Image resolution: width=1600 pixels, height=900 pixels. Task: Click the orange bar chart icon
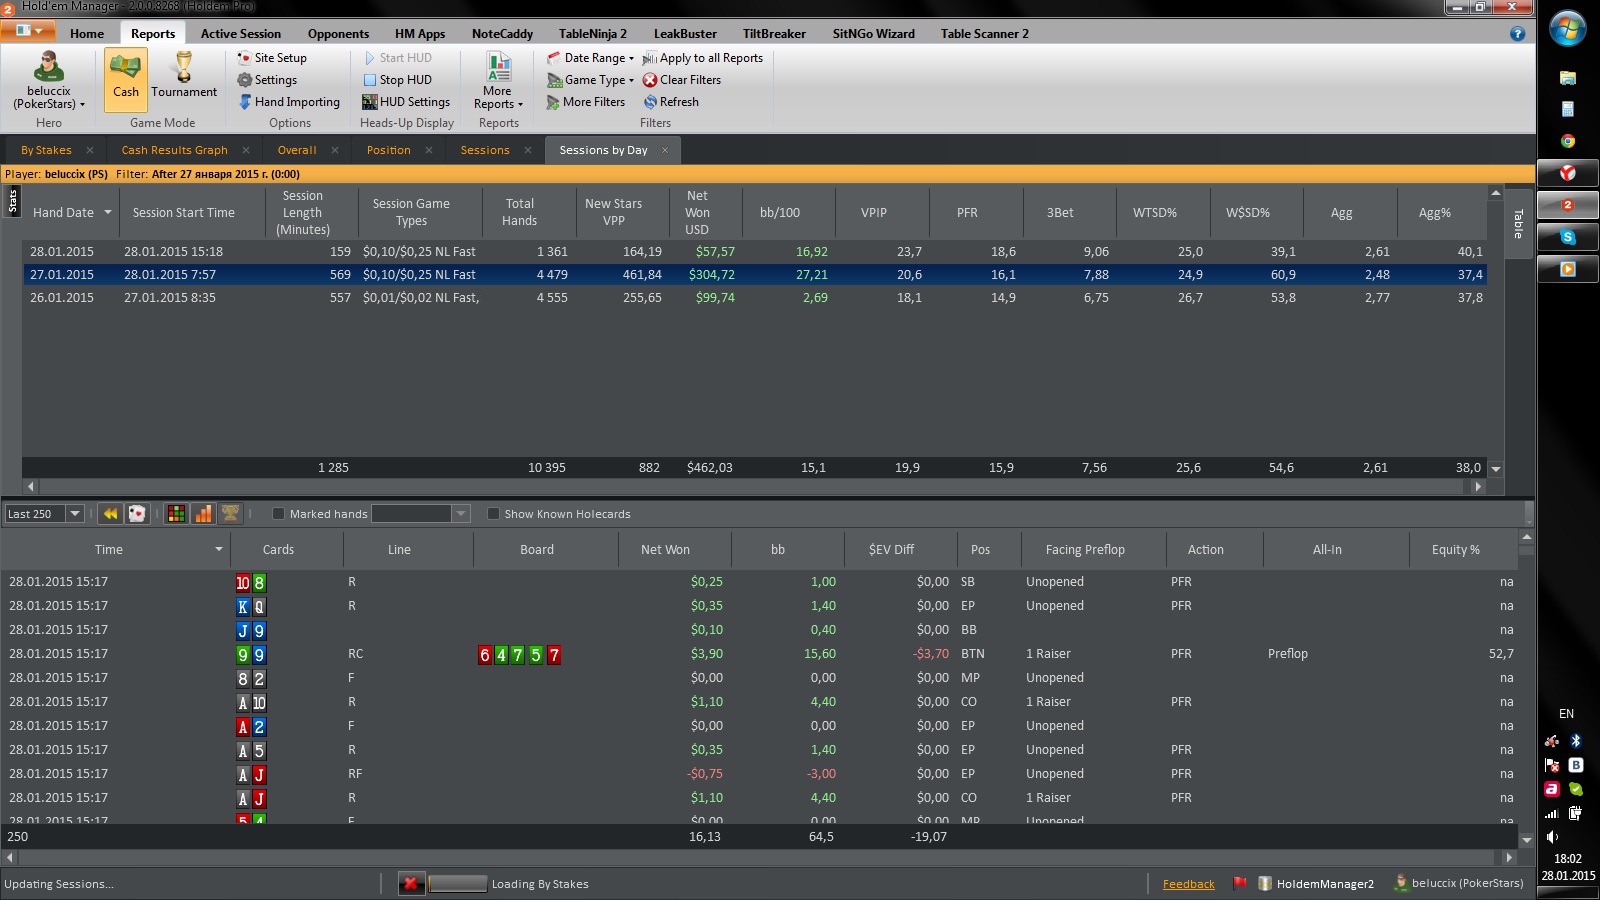[x=203, y=514]
